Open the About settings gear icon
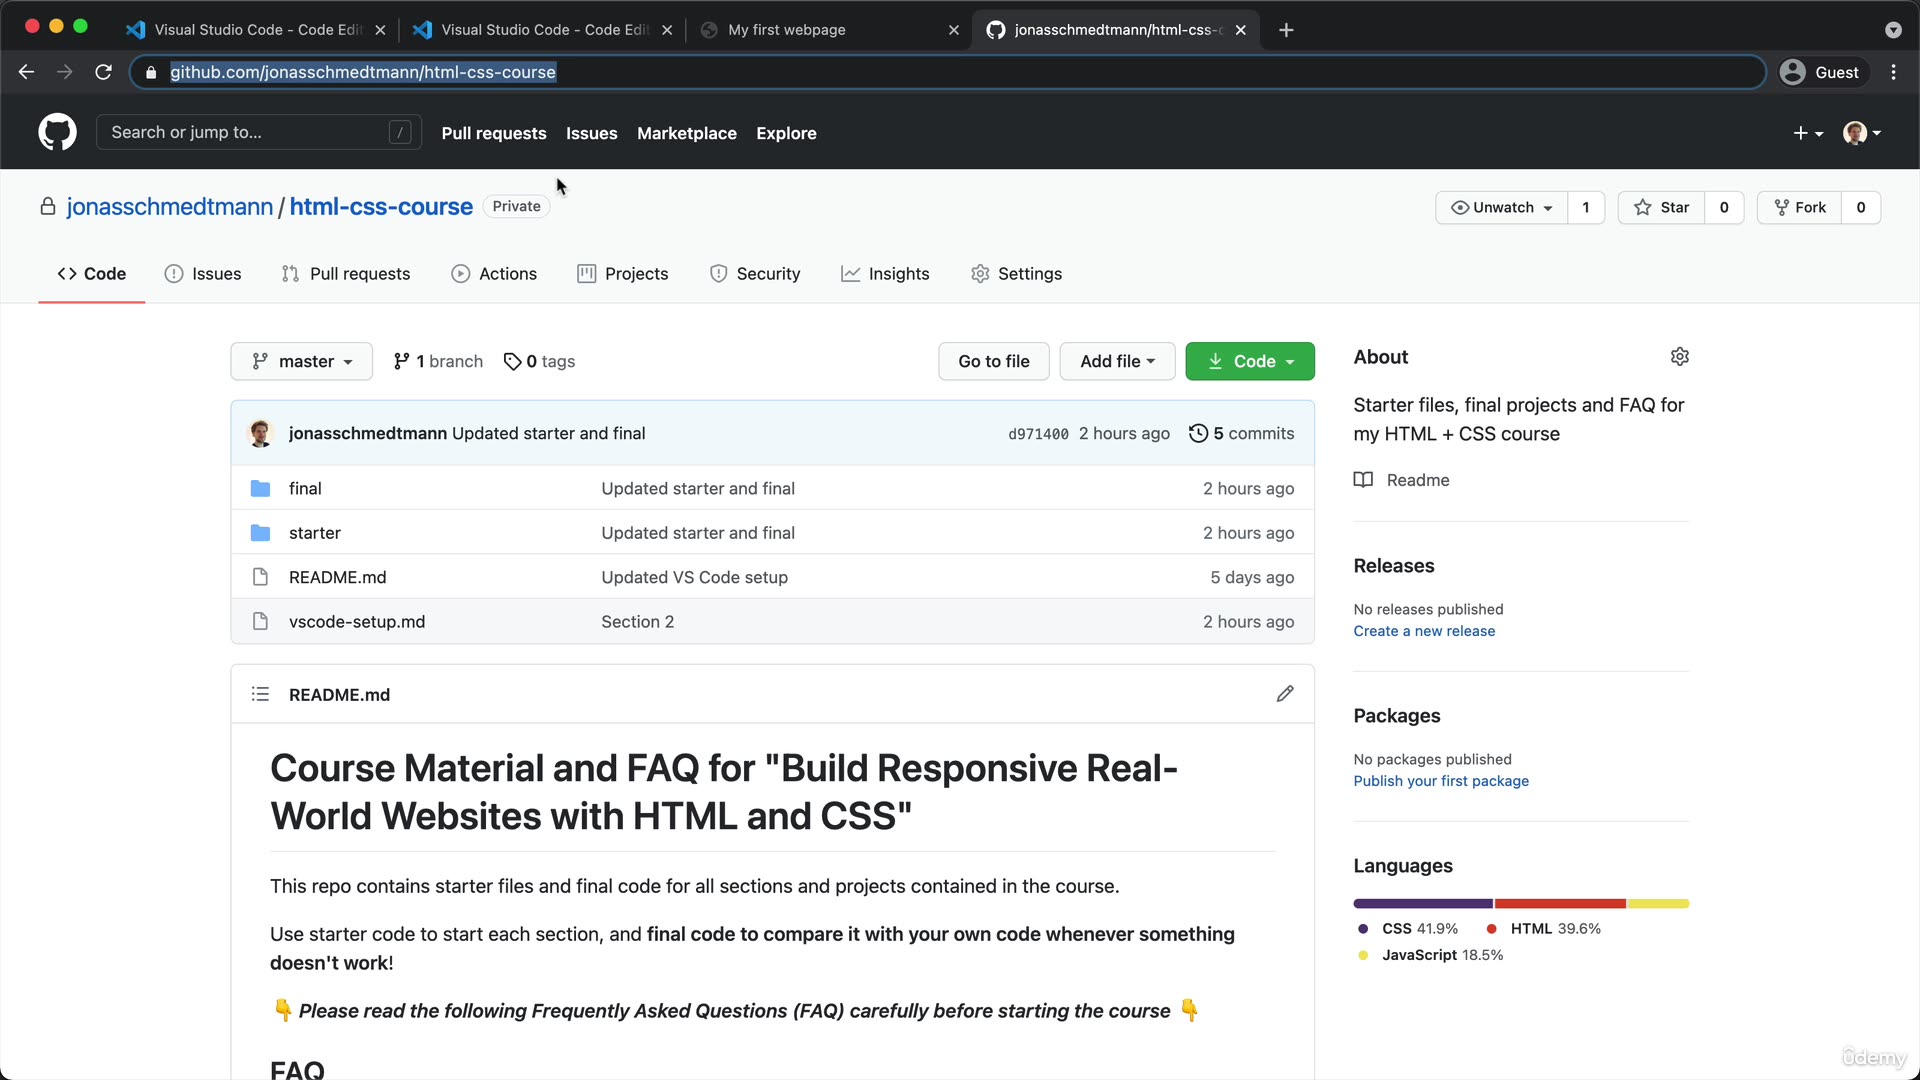This screenshot has height=1080, width=1920. 1679,357
